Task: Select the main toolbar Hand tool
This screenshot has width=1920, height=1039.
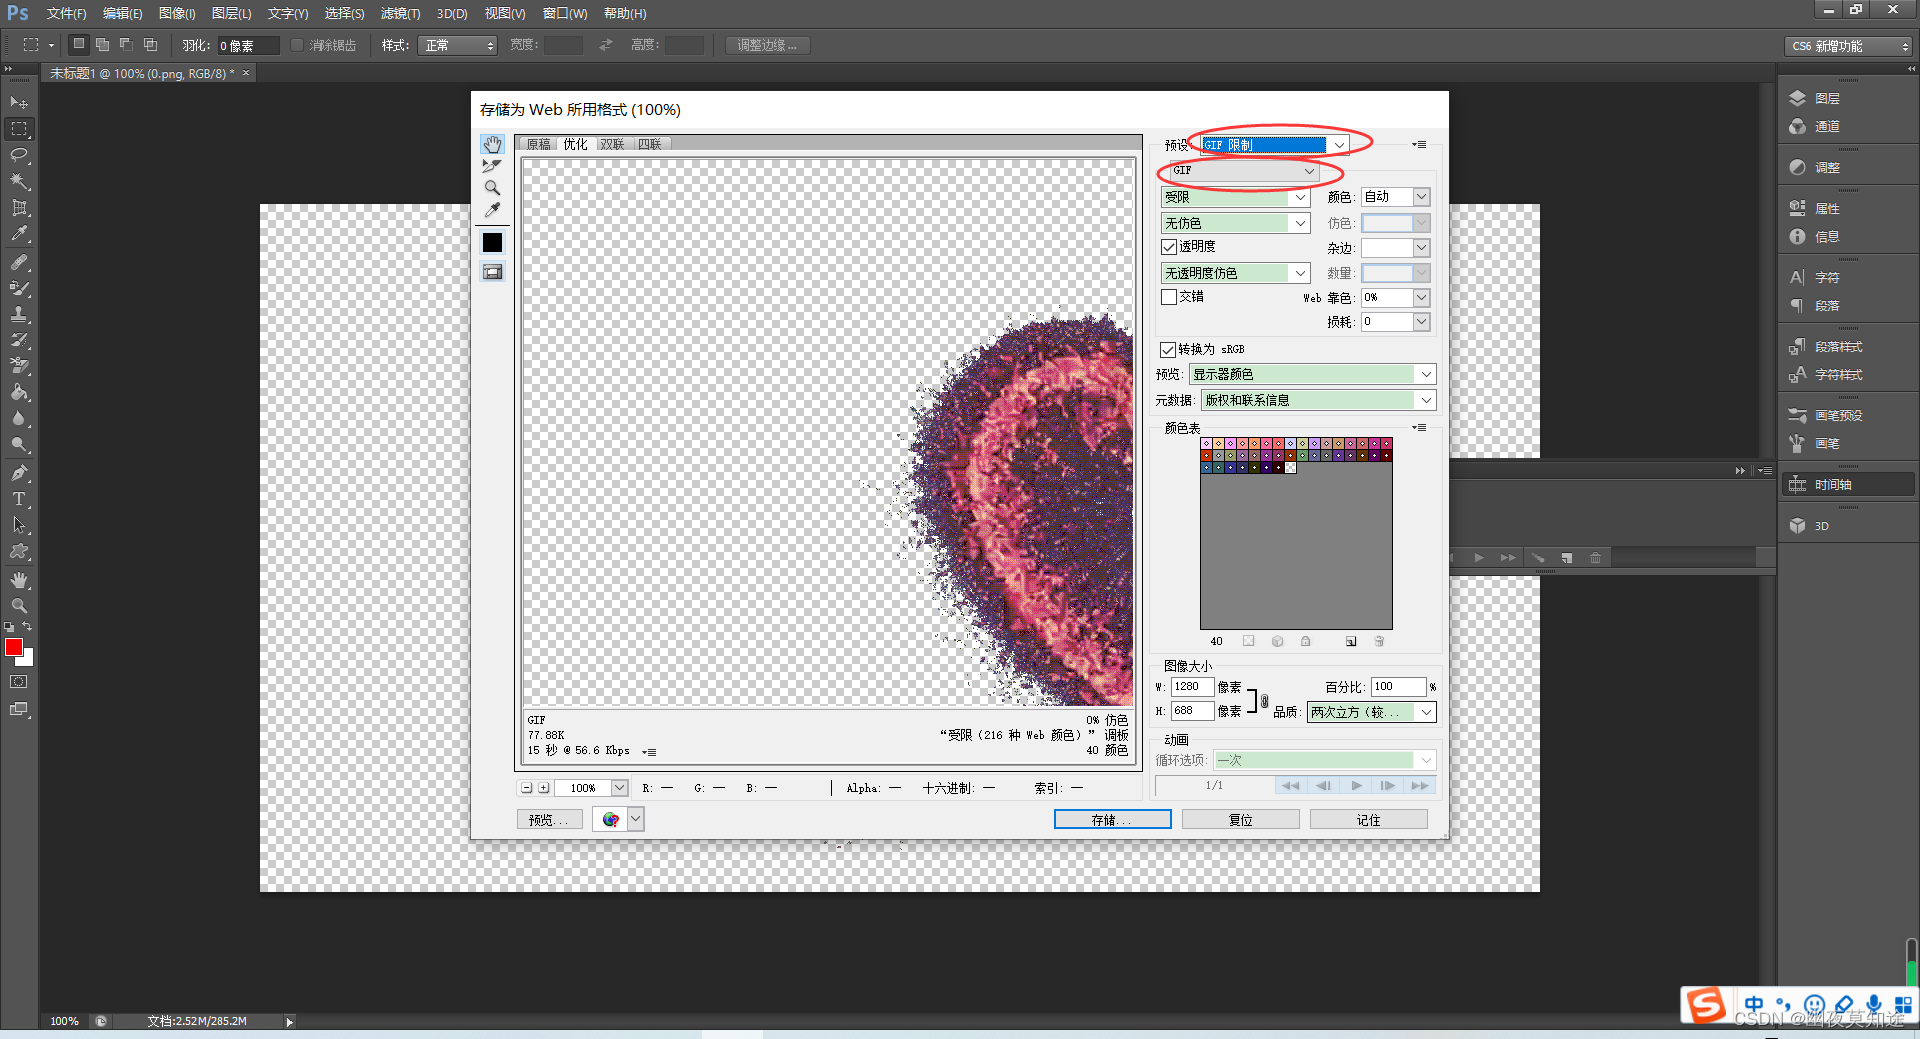Action: point(19,580)
